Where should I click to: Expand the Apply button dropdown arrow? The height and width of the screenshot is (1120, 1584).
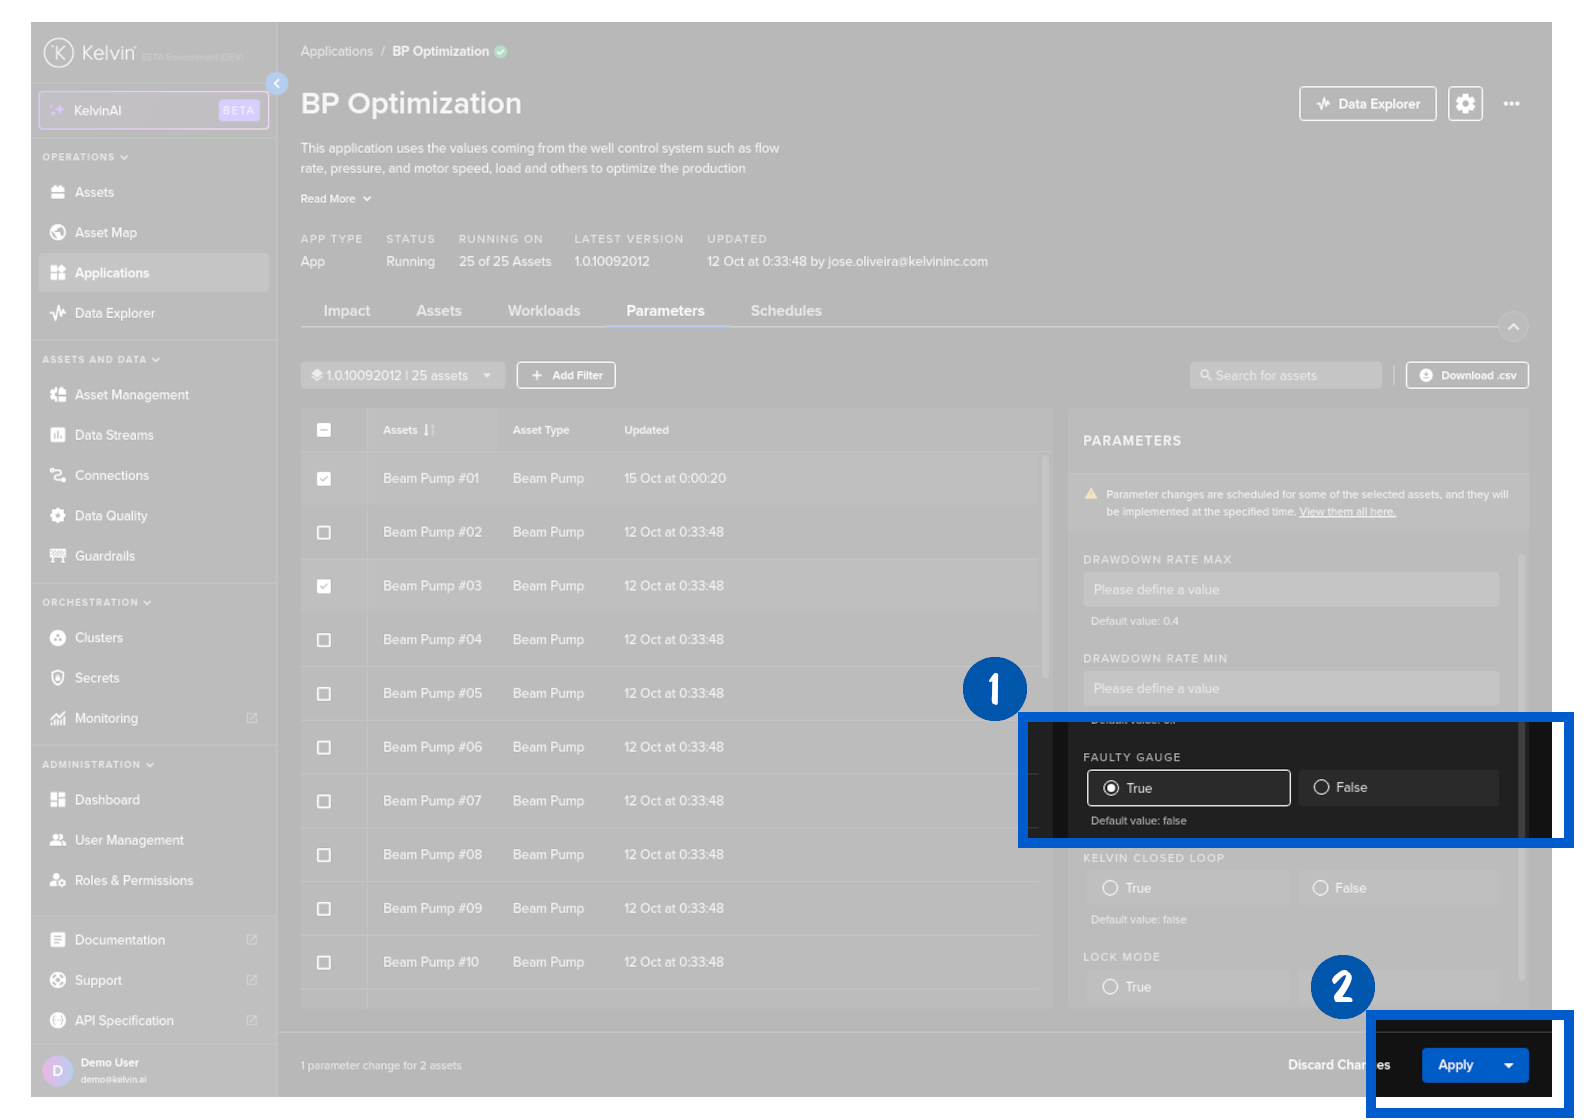point(1509,1066)
